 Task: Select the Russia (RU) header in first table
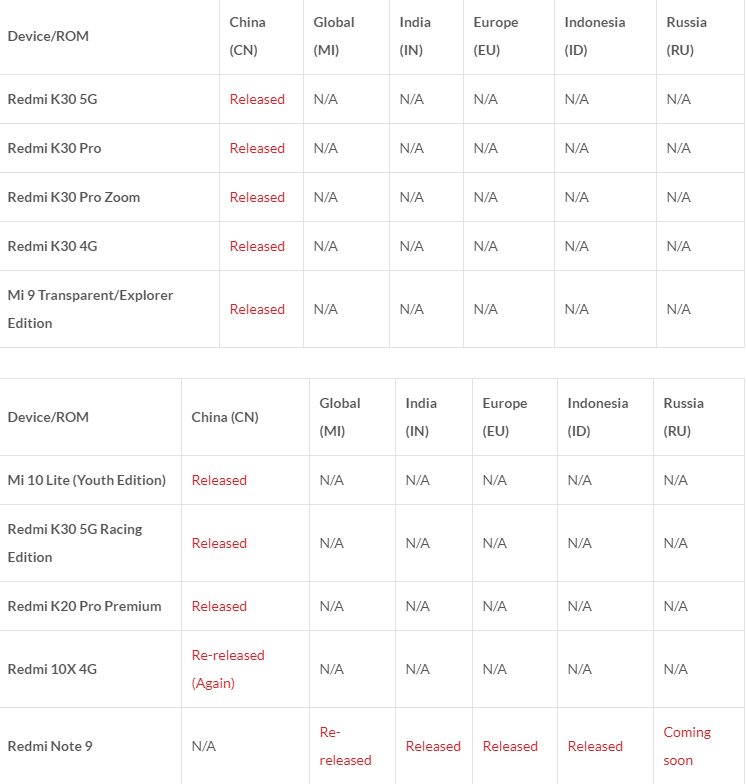[700, 36]
